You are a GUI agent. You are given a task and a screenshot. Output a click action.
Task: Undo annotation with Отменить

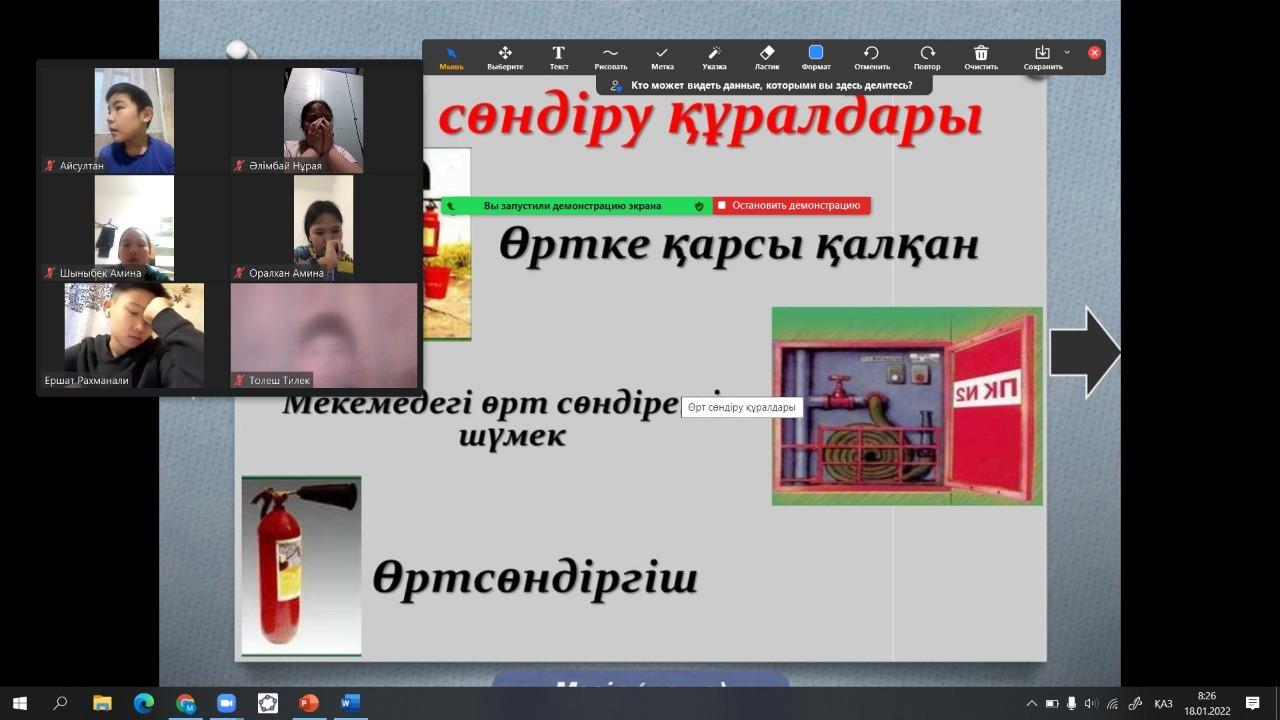[x=871, y=57]
